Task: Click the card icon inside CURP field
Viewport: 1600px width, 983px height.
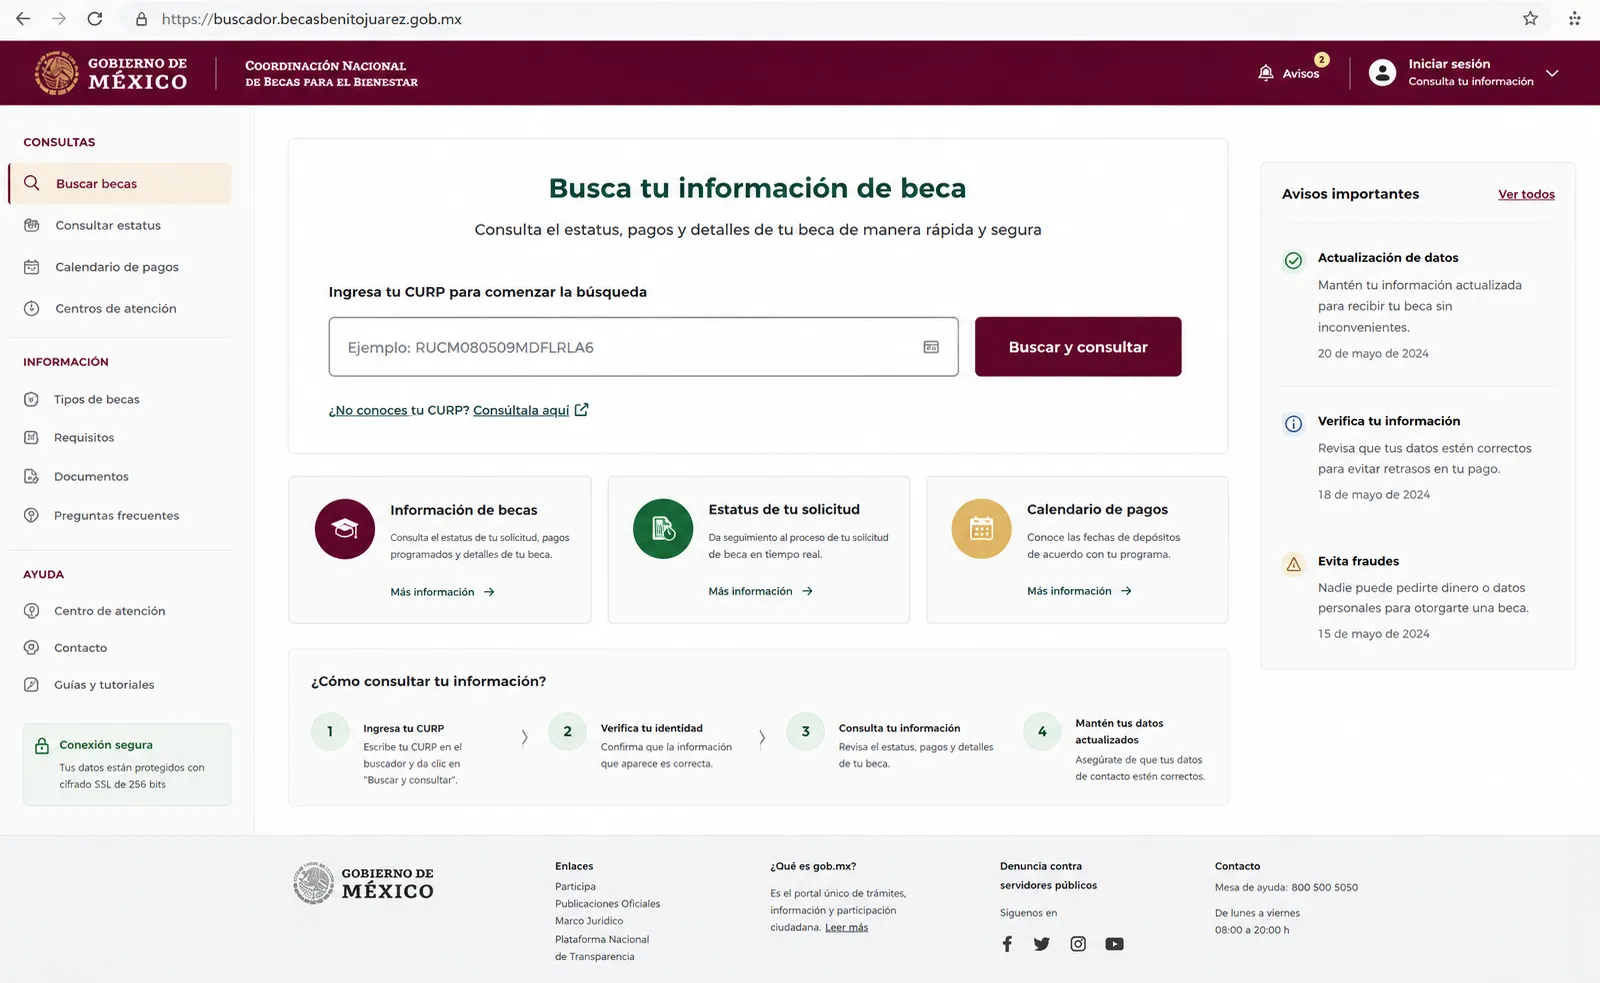Action: coord(931,347)
